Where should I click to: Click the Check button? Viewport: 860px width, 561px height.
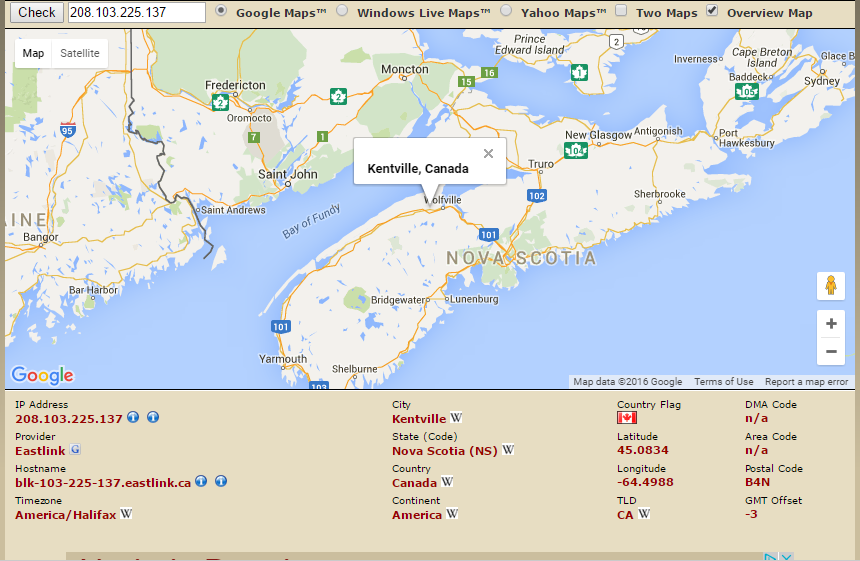coord(37,12)
